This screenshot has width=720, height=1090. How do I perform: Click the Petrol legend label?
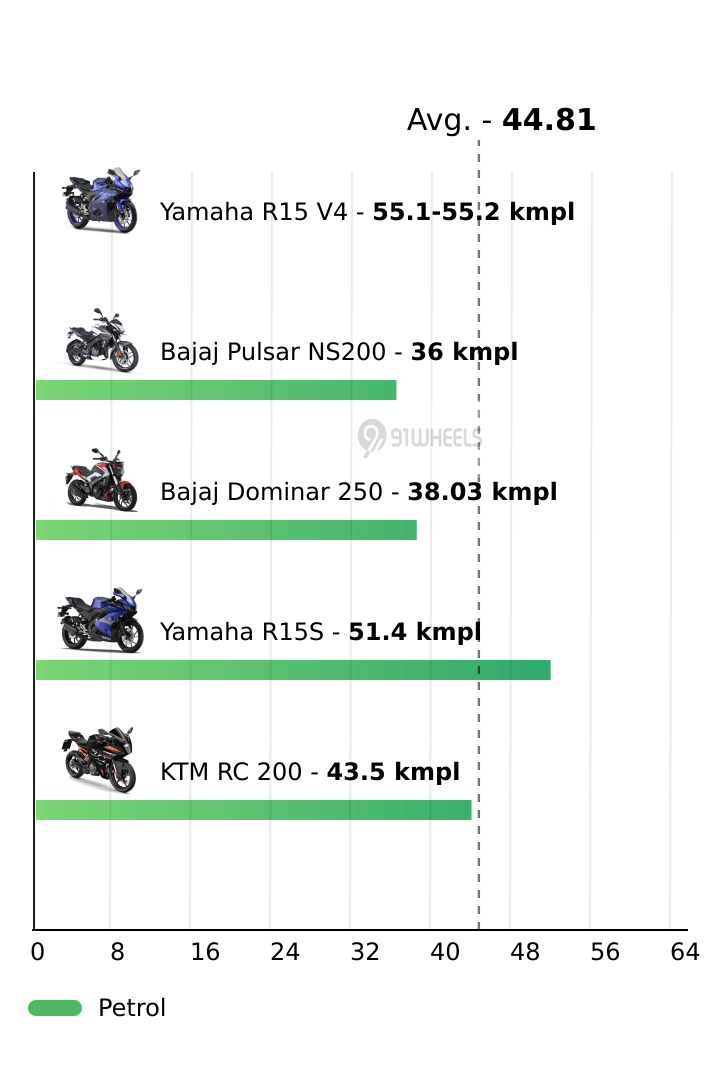132,1008
